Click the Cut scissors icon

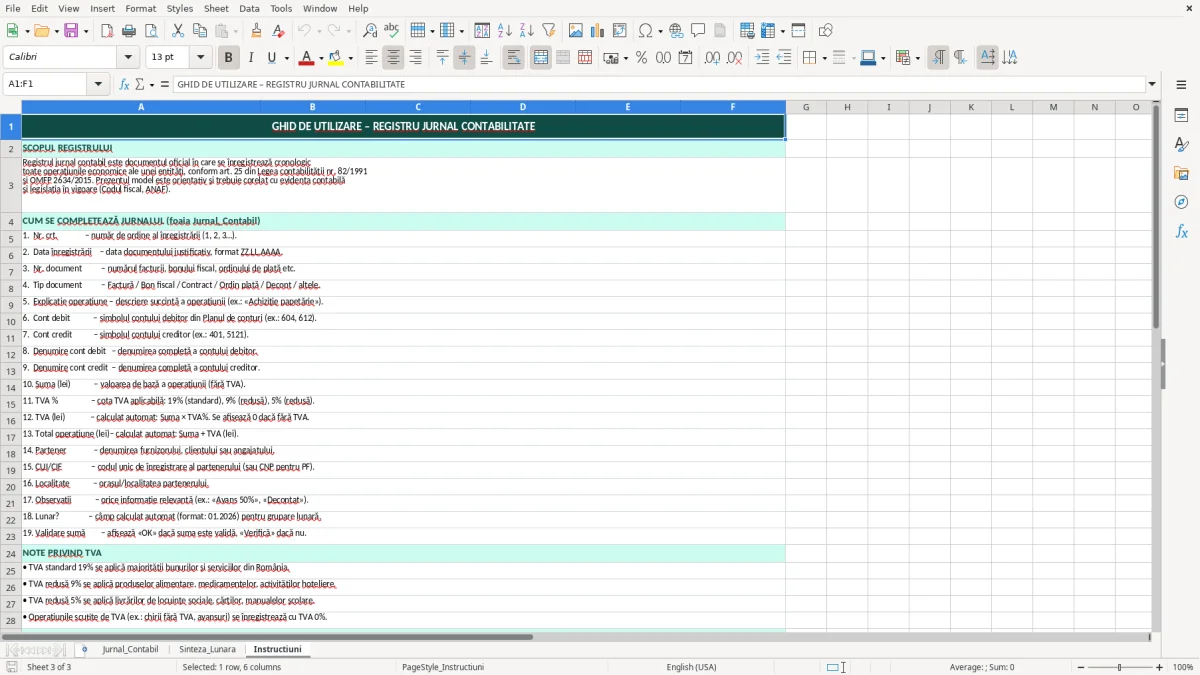pos(177,31)
